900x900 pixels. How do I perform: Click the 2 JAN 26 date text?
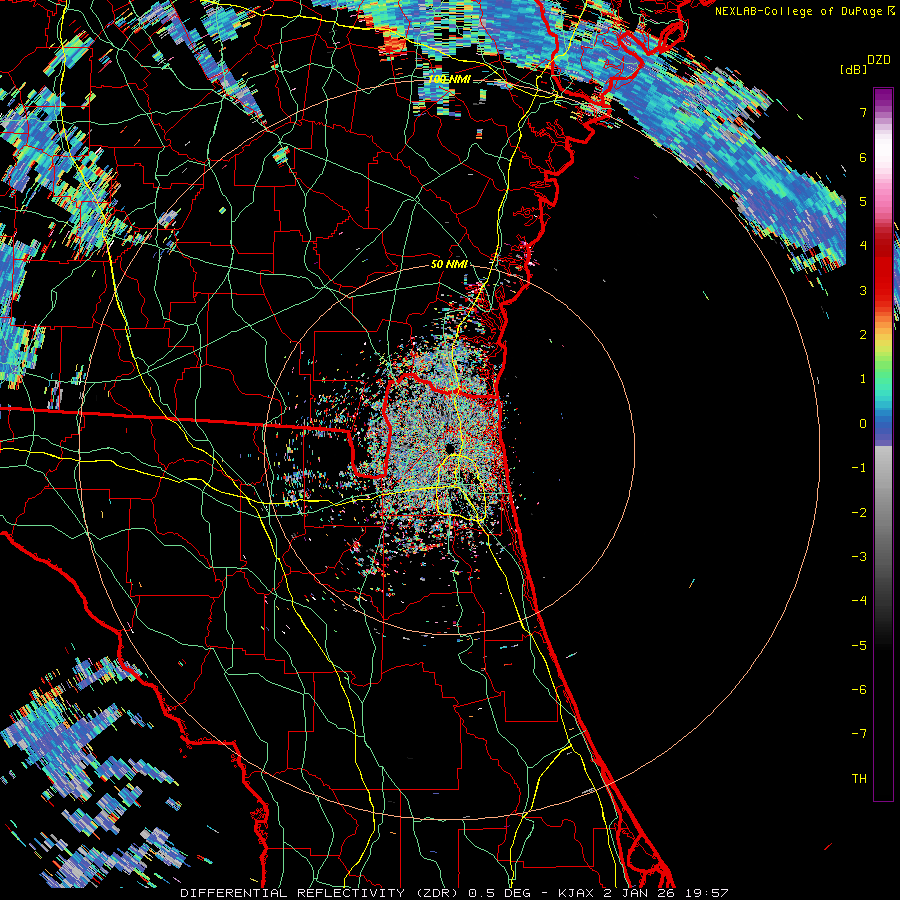point(639,893)
